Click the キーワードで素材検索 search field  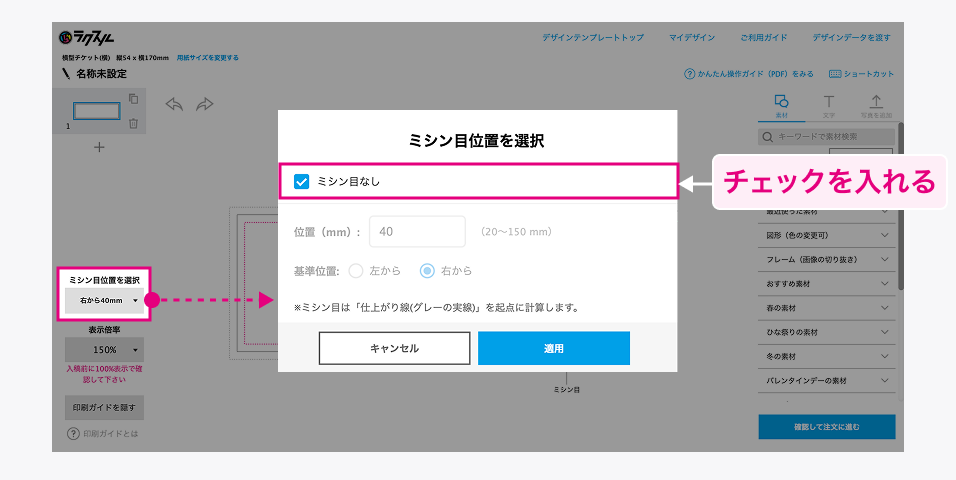coord(827,137)
